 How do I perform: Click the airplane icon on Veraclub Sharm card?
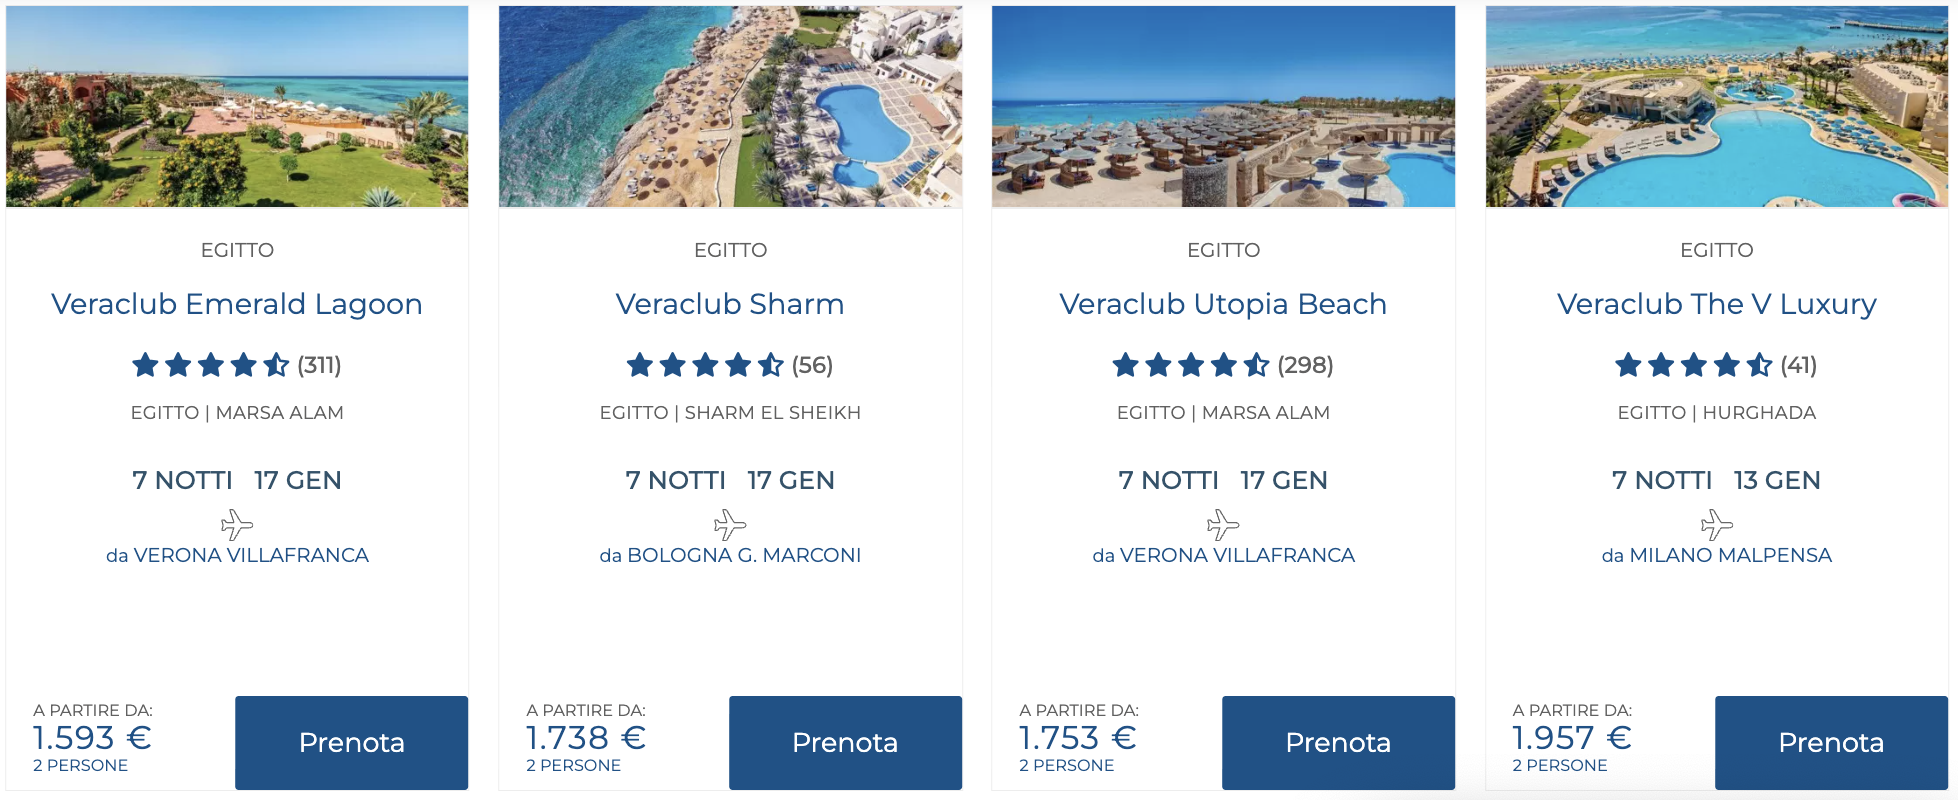731,523
